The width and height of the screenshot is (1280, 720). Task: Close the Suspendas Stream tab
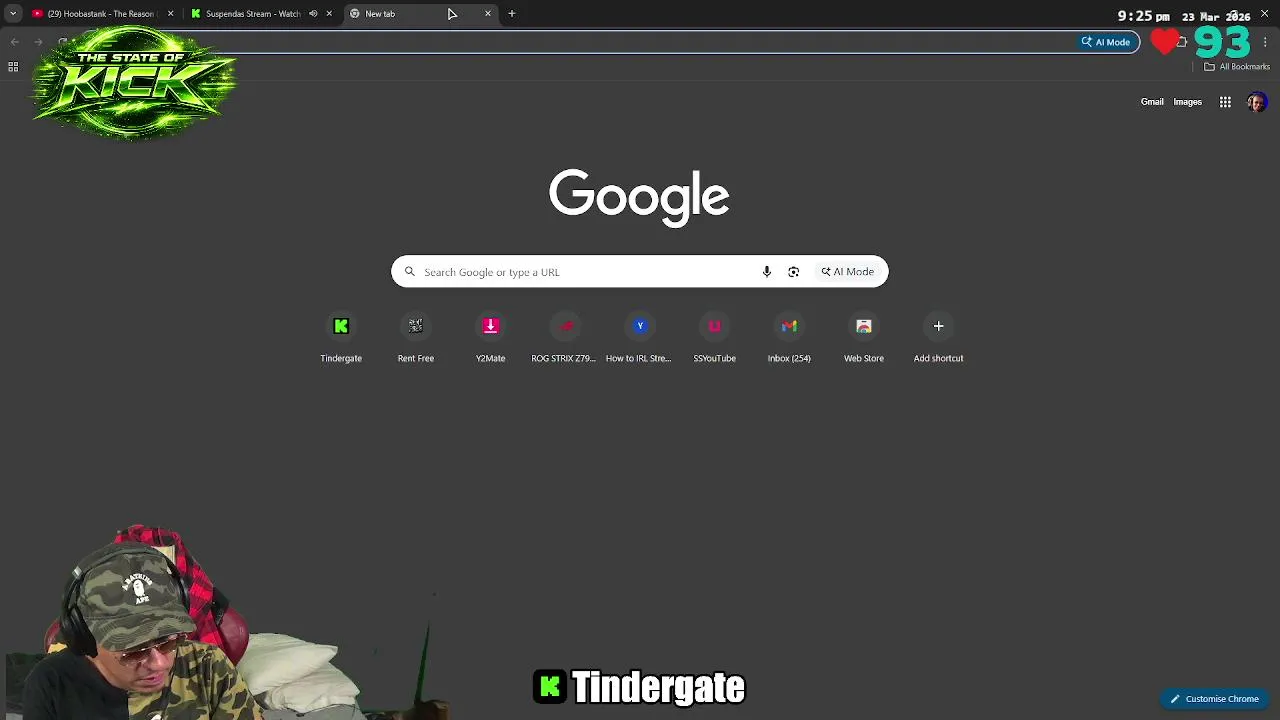coord(329,14)
